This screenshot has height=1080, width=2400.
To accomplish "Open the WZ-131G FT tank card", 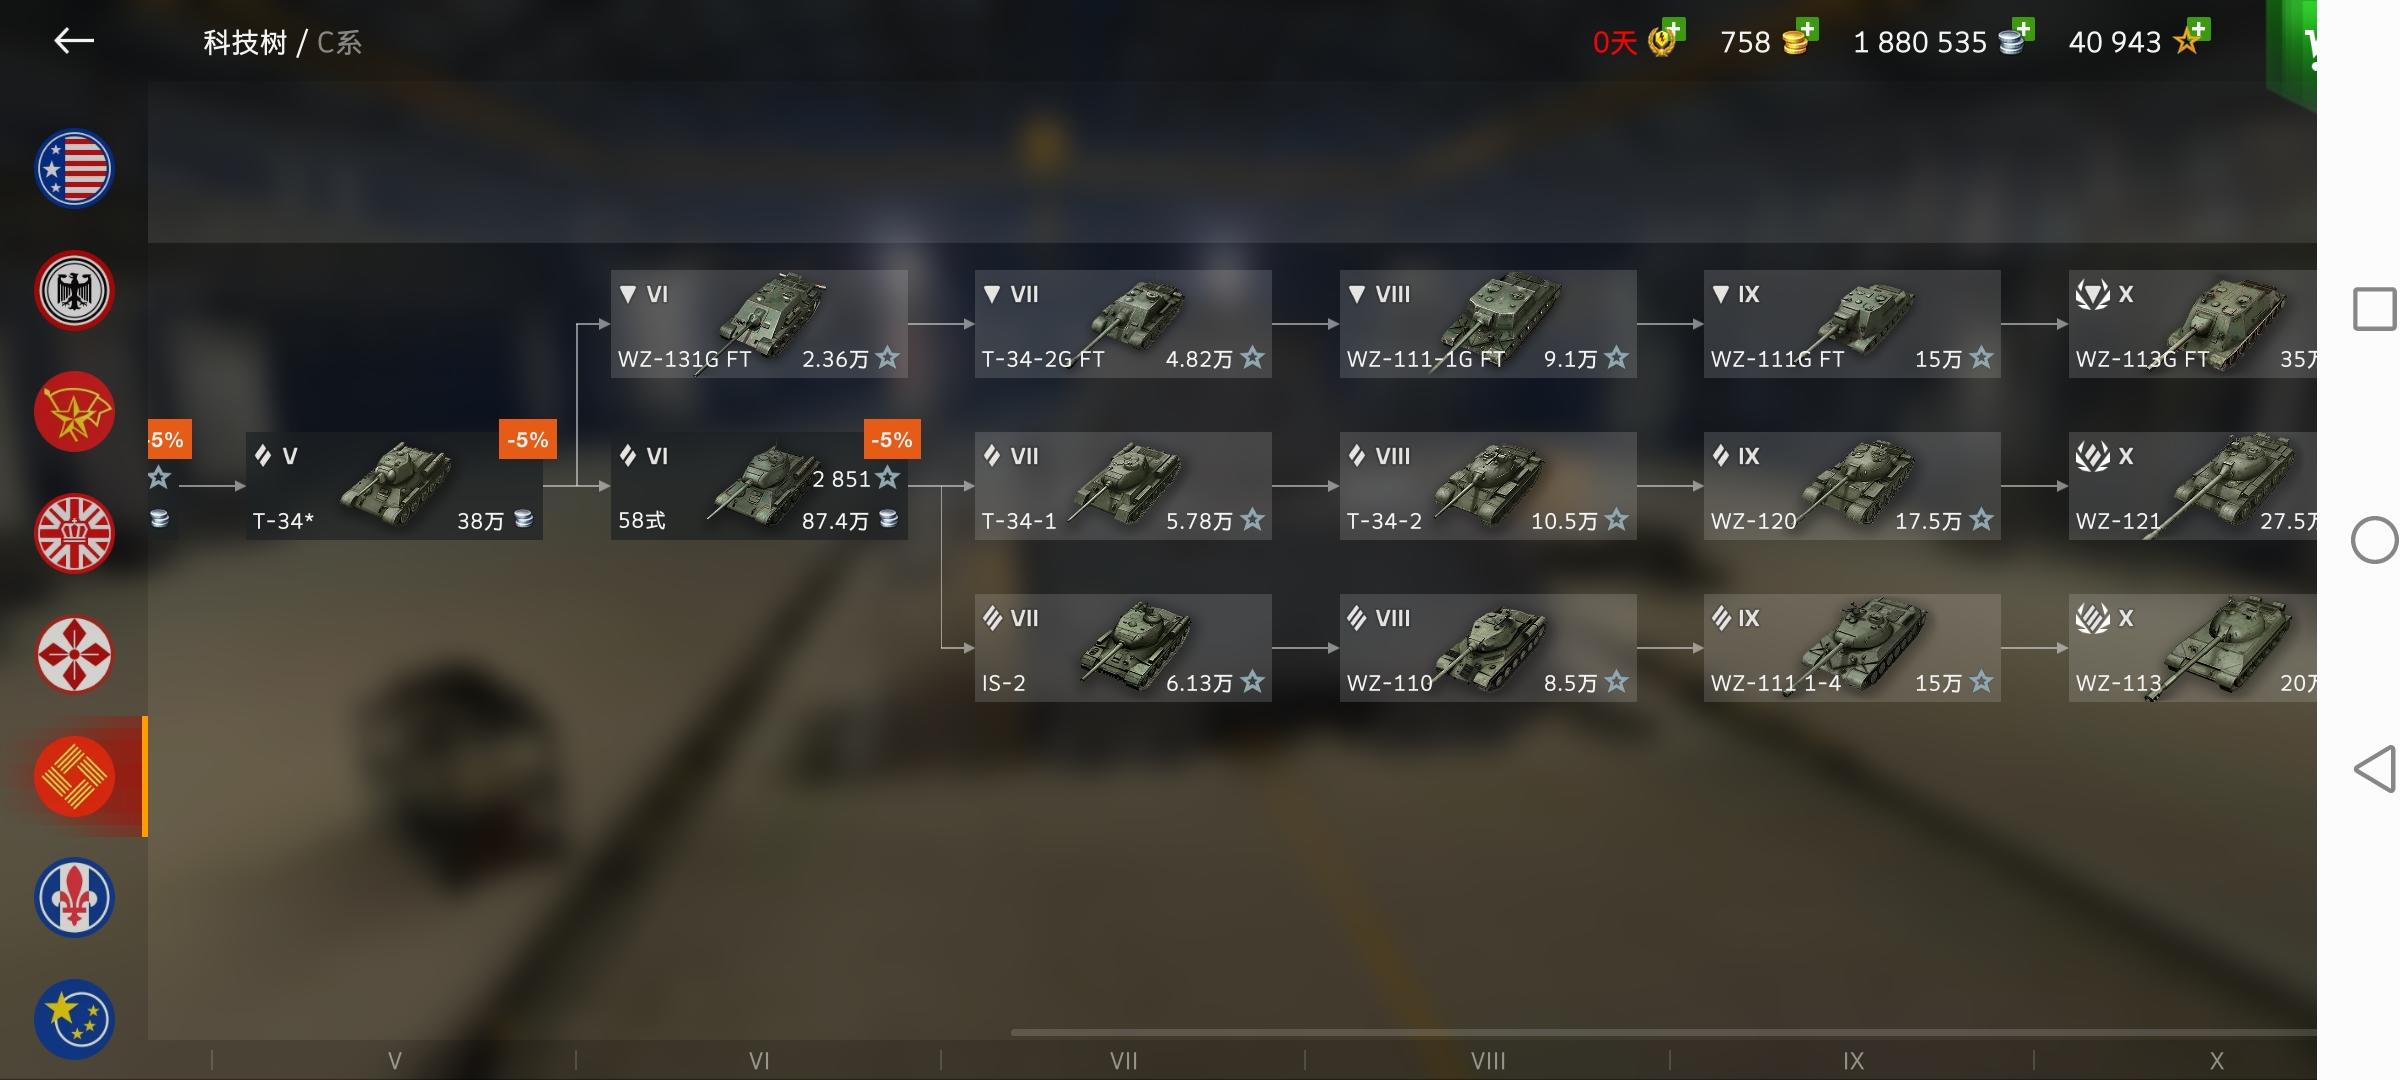I will click(759, 324).
